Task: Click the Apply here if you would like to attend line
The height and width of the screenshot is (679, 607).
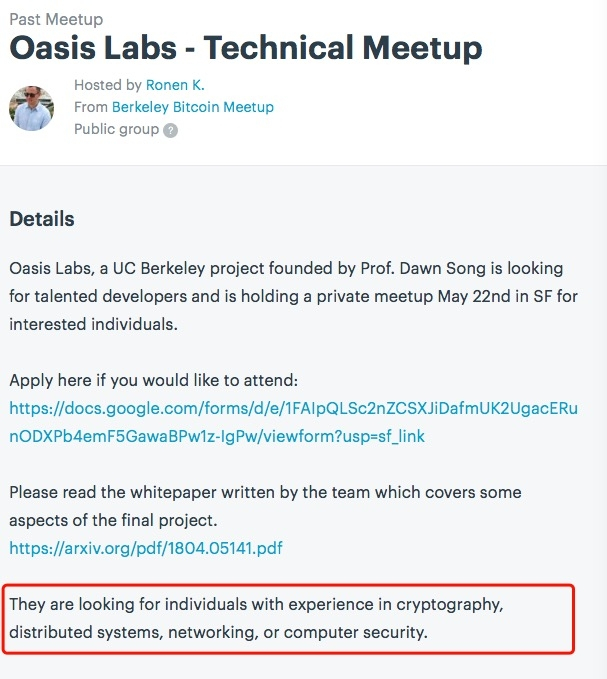Action: pos(154,380)
